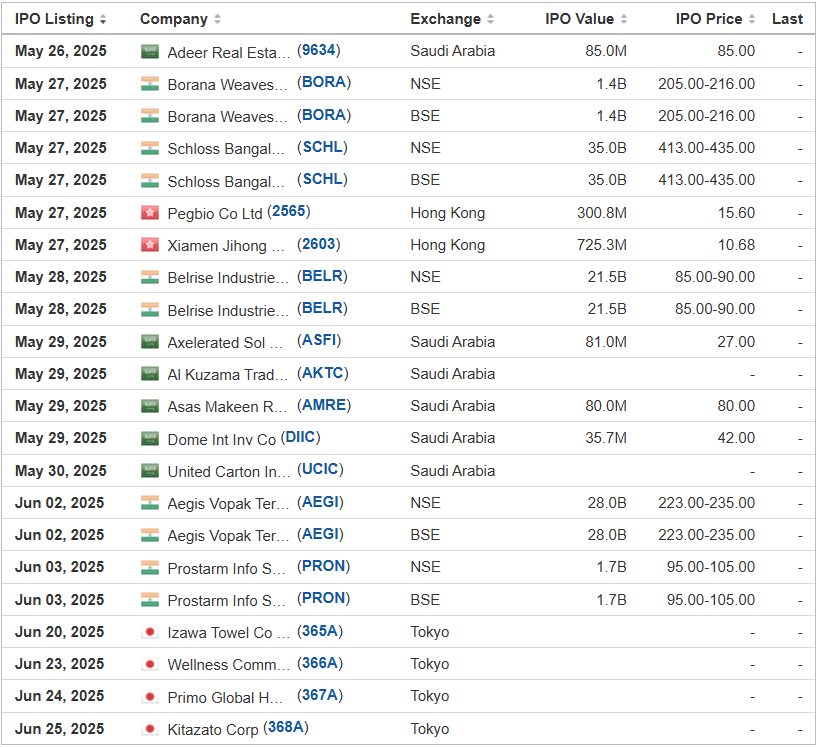818x747 pixels.
Task: Click India flag icon on Belrise Industries NSE row
Action: (x=150, y=278)
